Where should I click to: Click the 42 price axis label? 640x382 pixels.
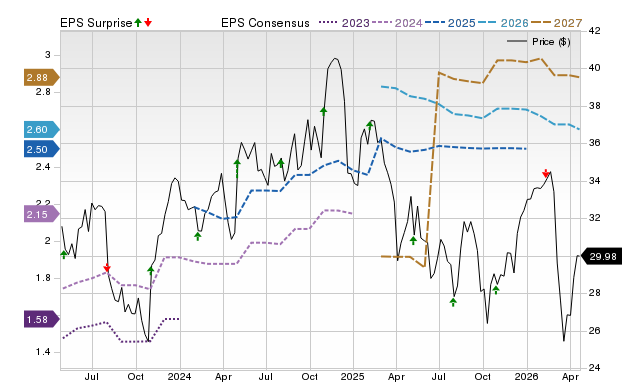click(595, 31)
